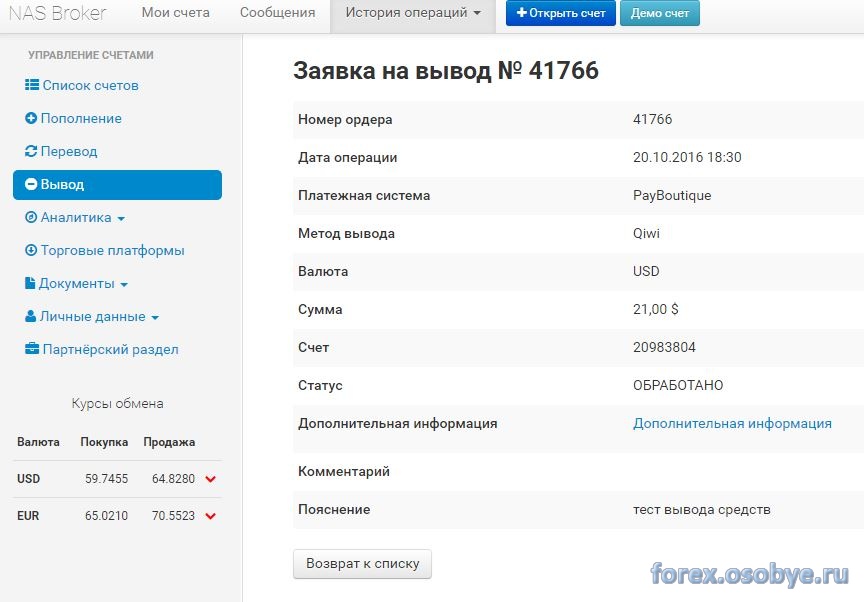The height and width of the screenshot is (602, 864).
Task: Click USD sell rate 64.8280
Action: click(x=174, y=479)
